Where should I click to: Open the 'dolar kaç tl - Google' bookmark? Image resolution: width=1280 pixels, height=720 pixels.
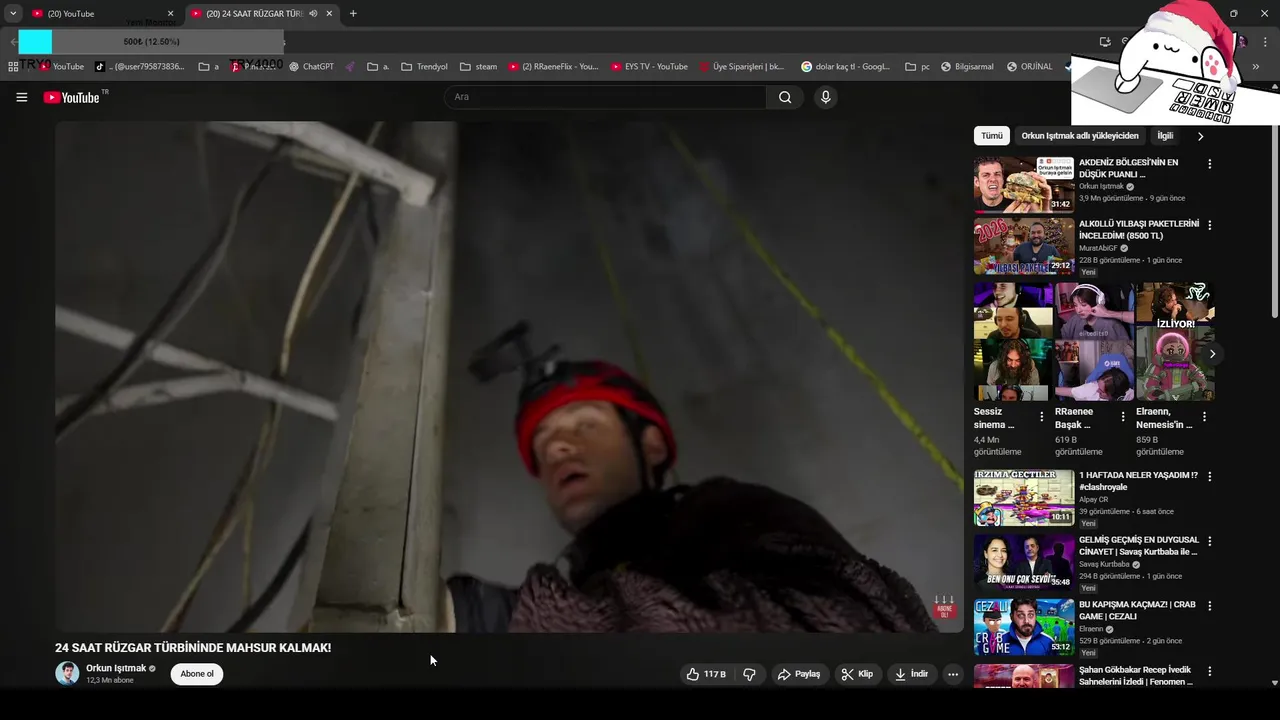tap(845, 67)
